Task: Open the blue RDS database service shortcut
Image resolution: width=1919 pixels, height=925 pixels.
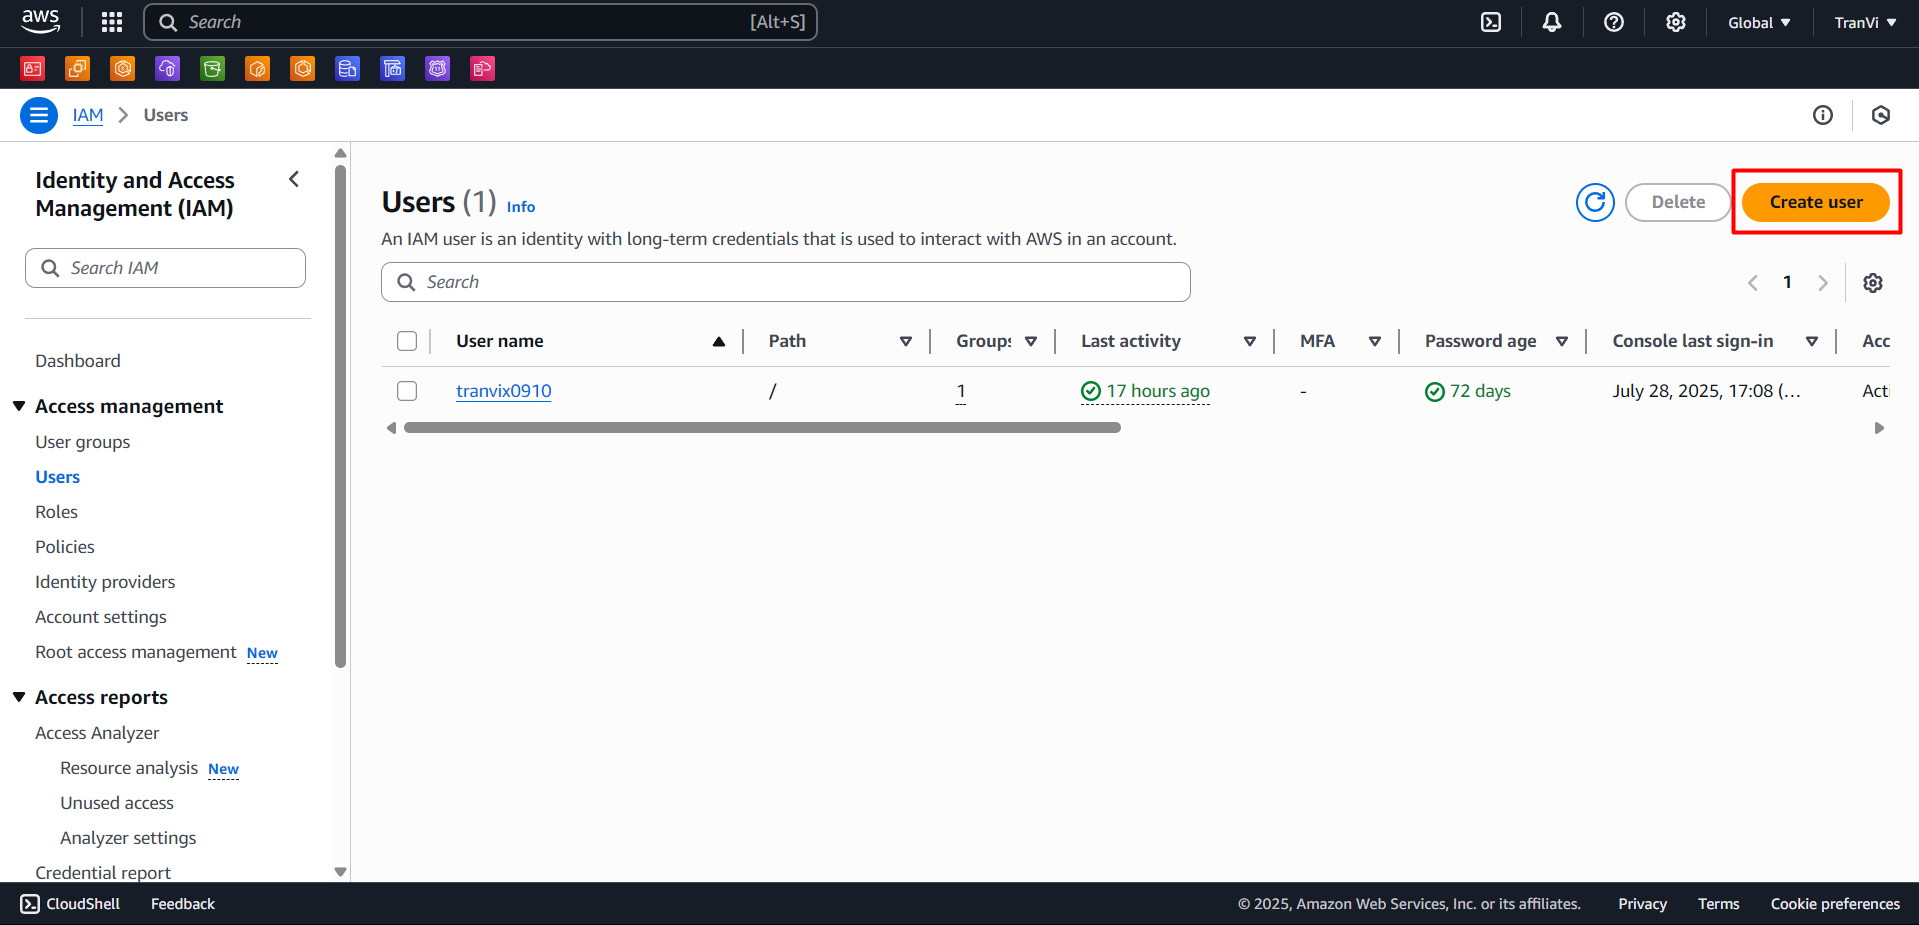Action: click(x=347, y=68)
